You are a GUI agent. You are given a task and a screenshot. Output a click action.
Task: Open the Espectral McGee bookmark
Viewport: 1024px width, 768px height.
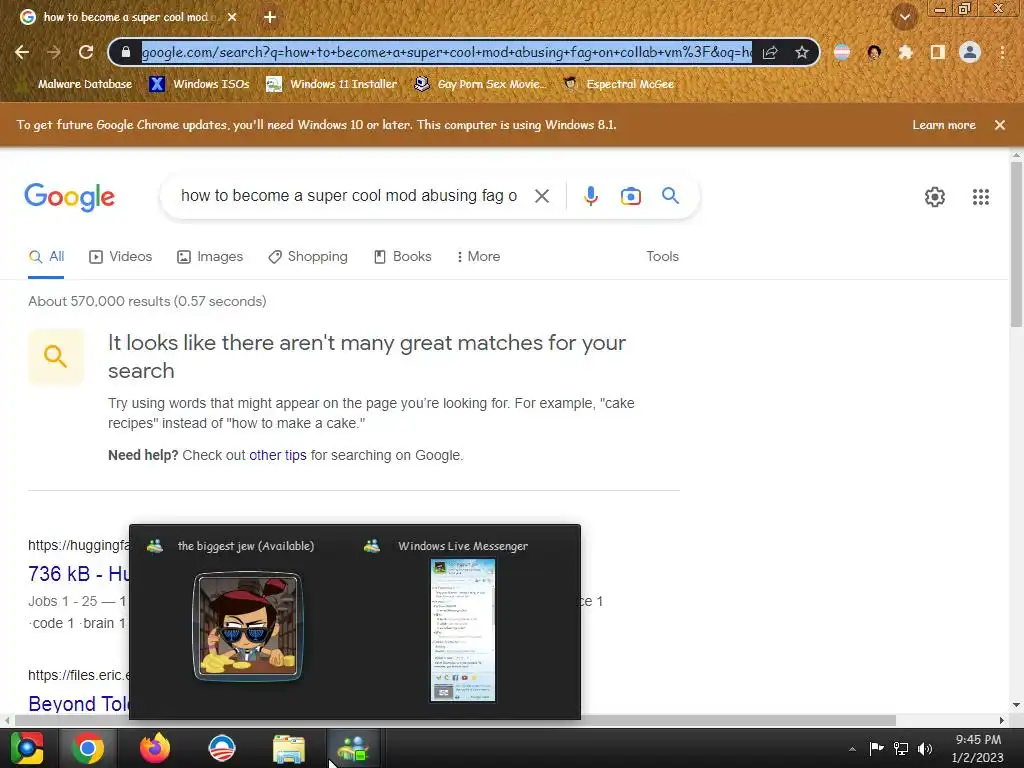pyautogui.click(x=619, y=84)
